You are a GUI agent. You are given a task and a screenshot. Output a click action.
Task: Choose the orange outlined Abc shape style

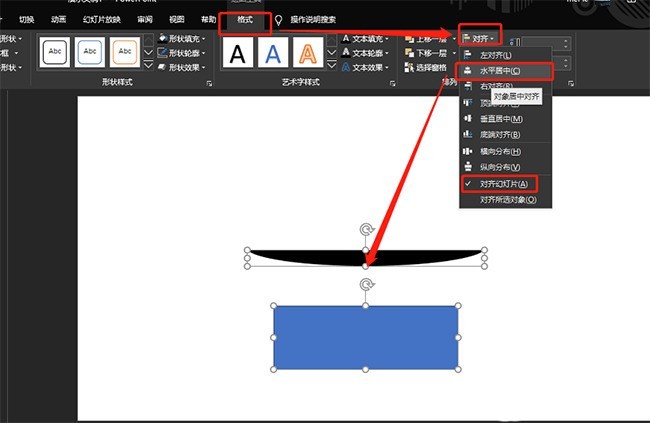[x=125, y=52]
